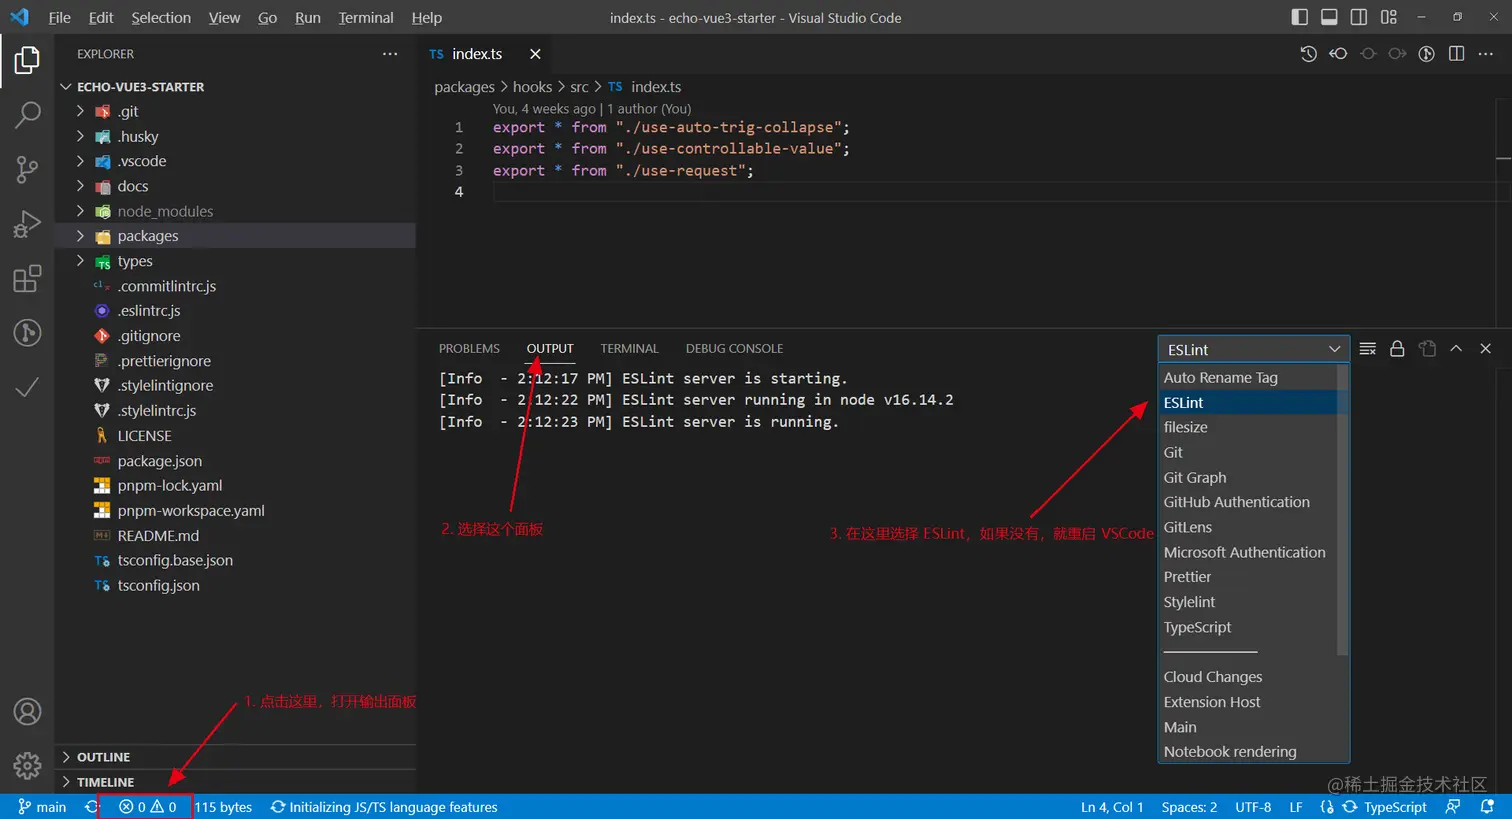The height and width of the screenshot is (819, 1512).
Task: Open the Source Control view
Action: click(x=27, y=169)
